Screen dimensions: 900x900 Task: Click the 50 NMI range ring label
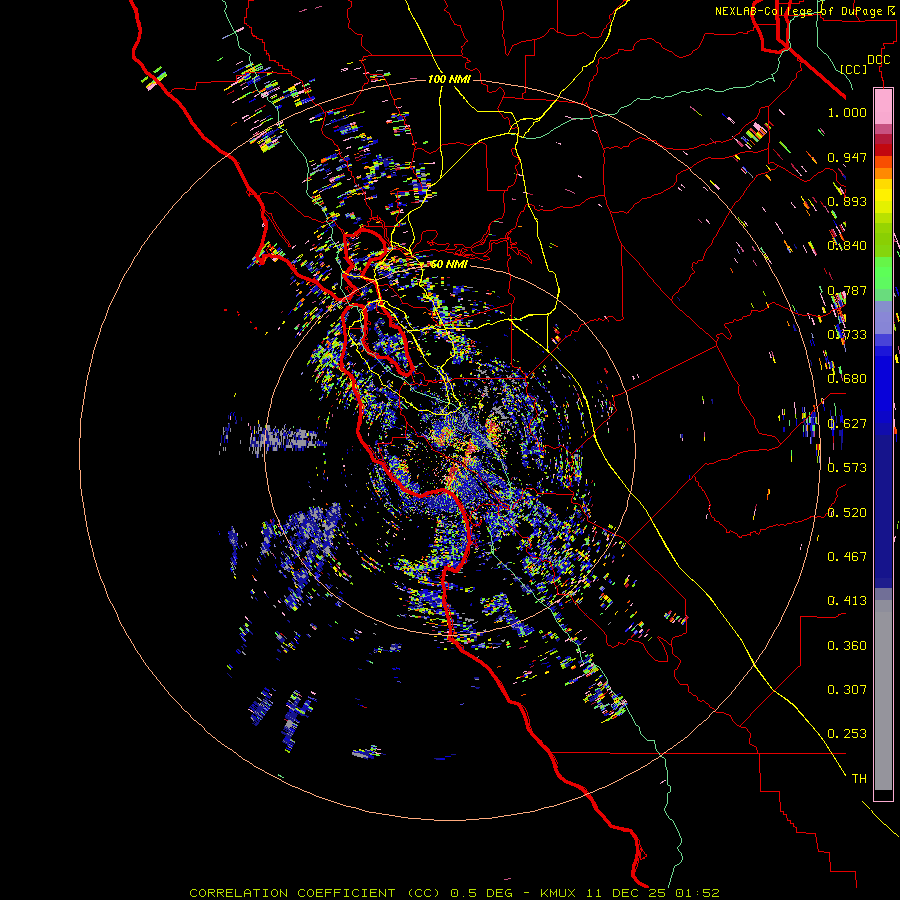[x=448, y=264]
